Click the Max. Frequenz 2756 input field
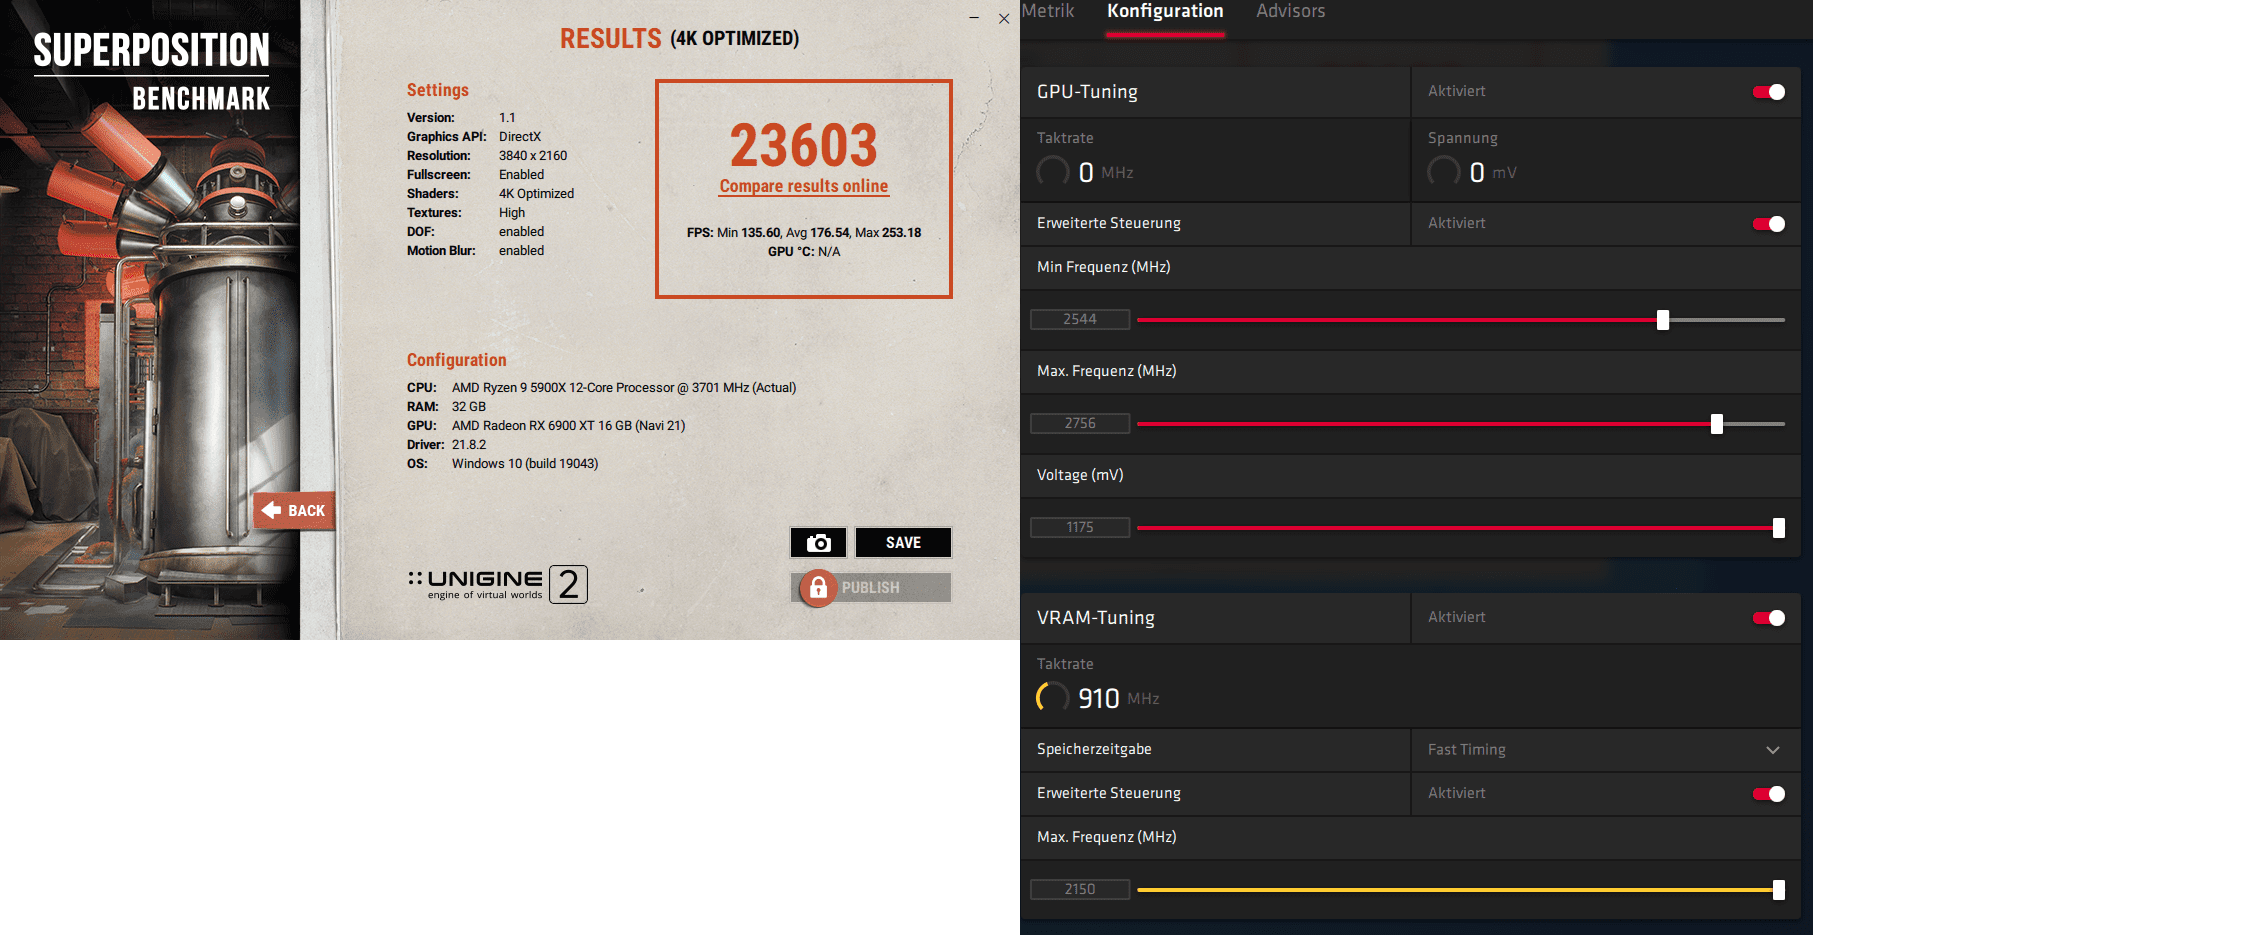 [1080, 423]
